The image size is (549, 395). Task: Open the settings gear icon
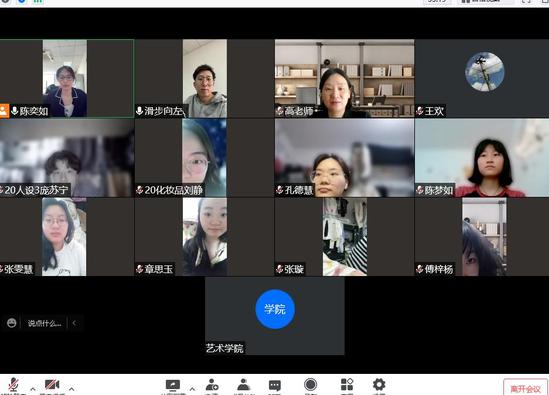pos(379,384)
